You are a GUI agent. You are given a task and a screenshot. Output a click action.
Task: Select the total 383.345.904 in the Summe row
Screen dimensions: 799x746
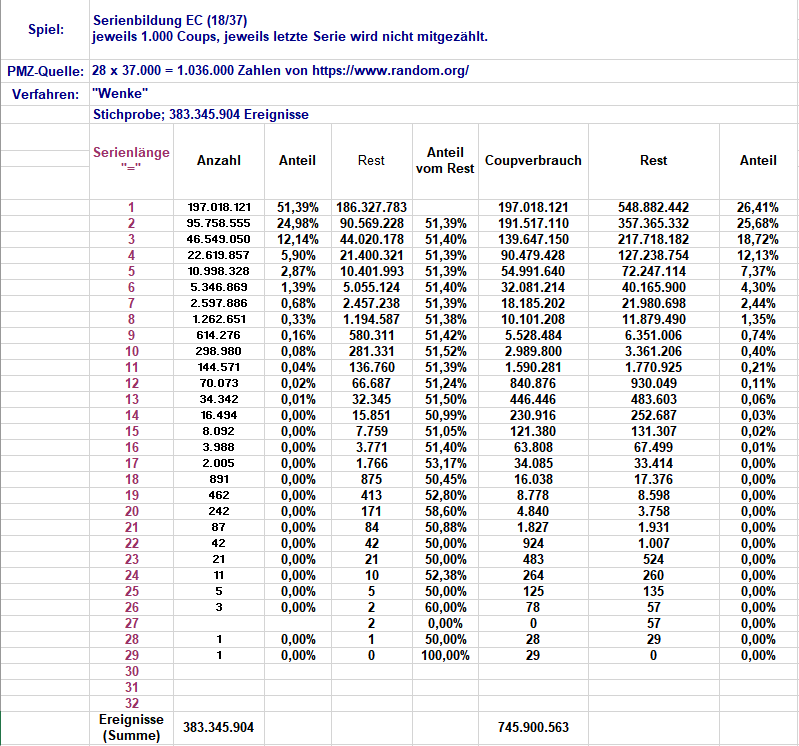coord(219,728)
